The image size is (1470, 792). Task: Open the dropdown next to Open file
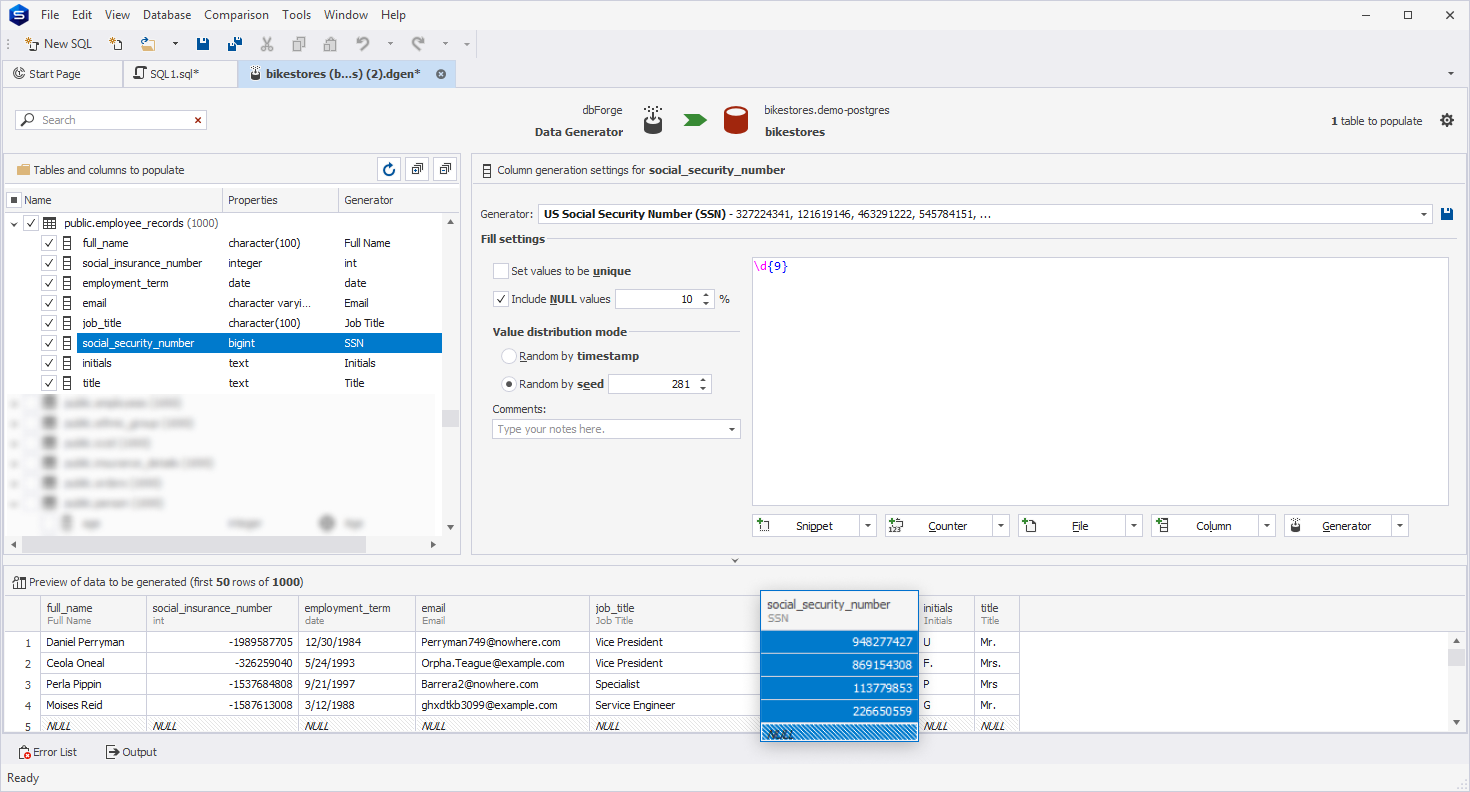pyautogui.click(x=175, y=44)
